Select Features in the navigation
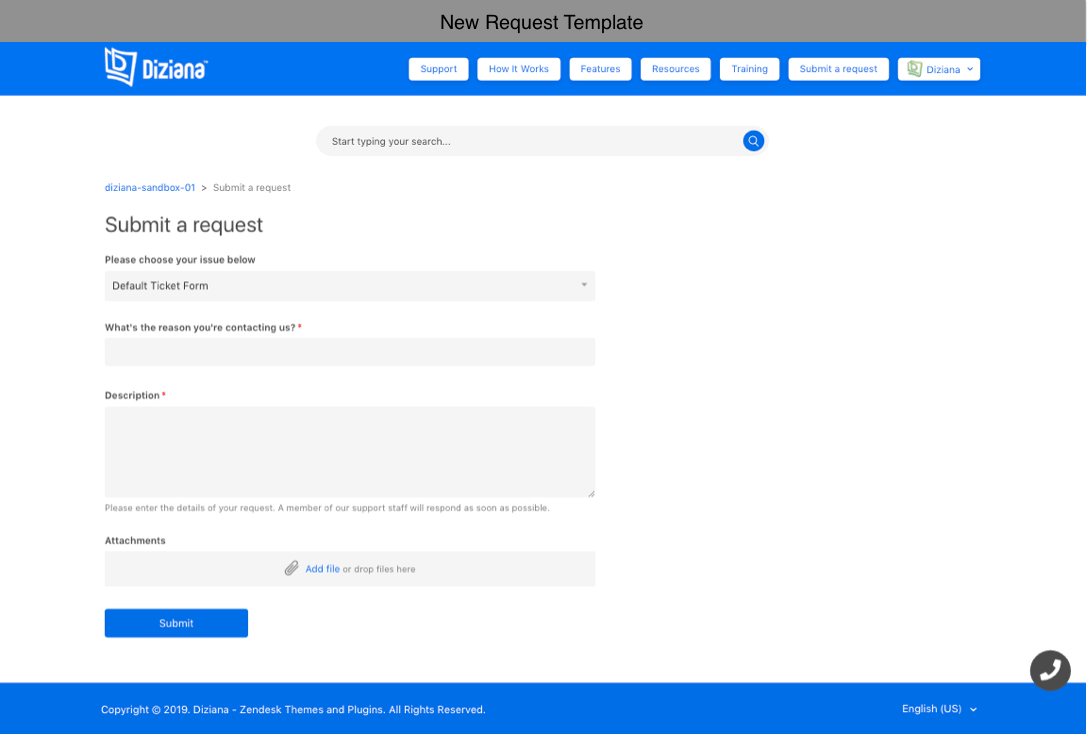Image resolution: width=1087 pixels, height=734 pixels. 600,69
